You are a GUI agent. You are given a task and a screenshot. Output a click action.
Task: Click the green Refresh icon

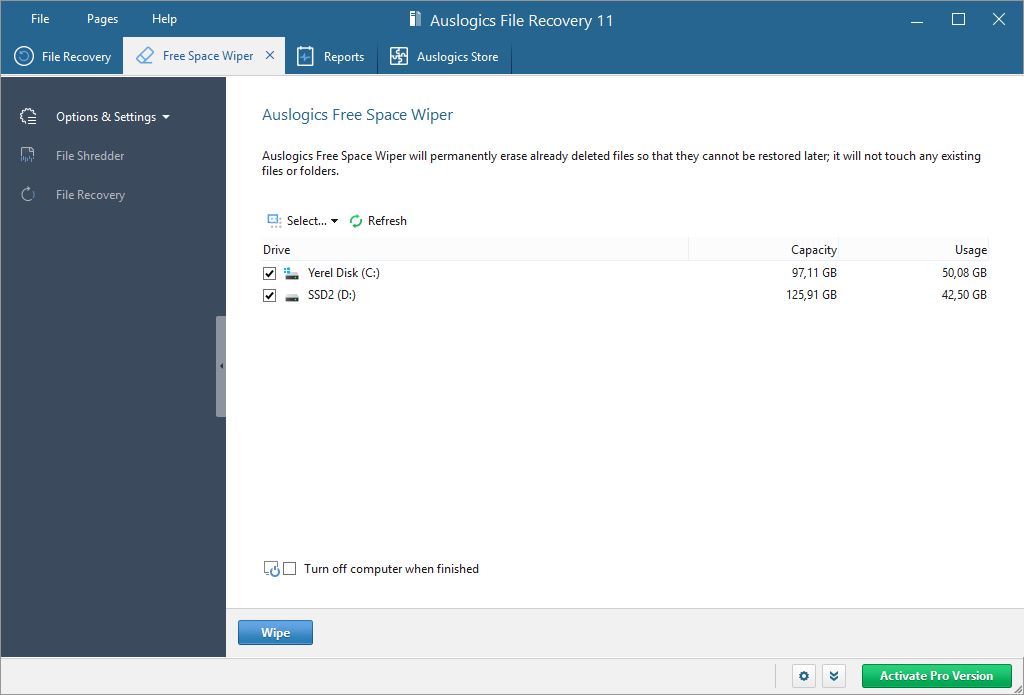(356, 221)
